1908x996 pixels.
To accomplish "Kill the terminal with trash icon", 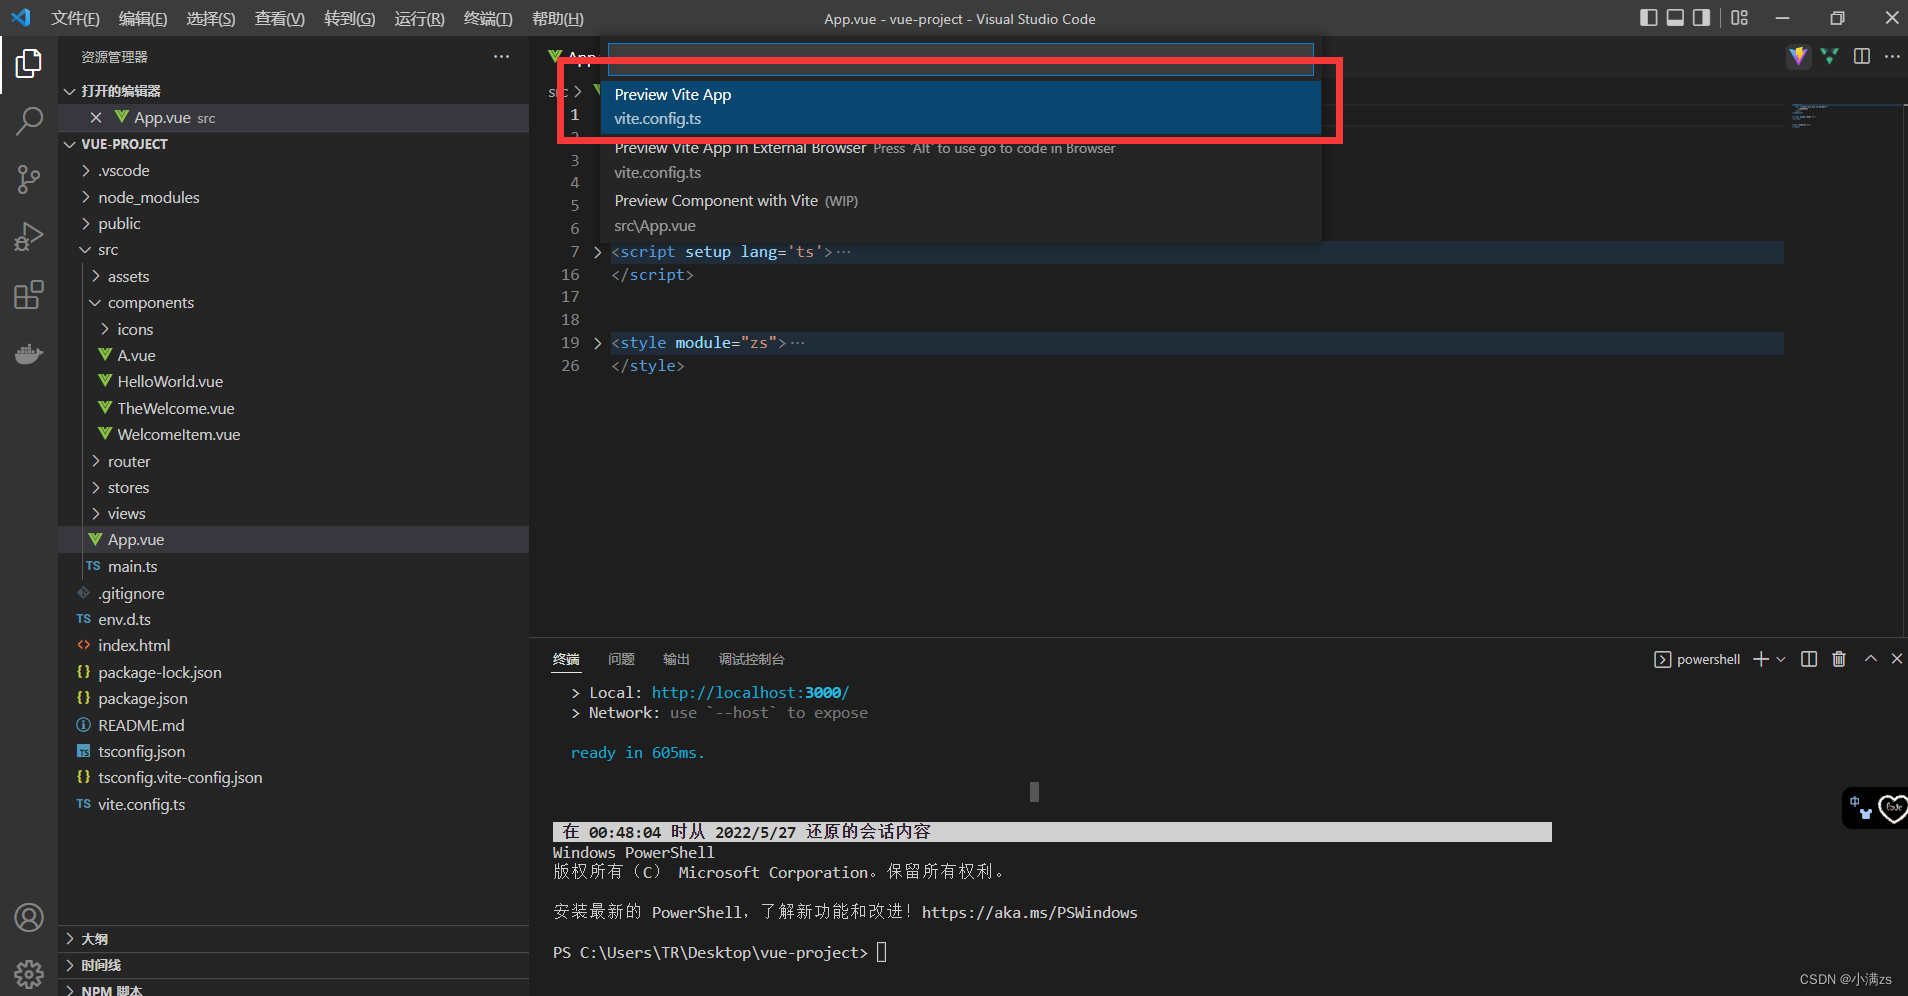I will tap(1839, 659).
